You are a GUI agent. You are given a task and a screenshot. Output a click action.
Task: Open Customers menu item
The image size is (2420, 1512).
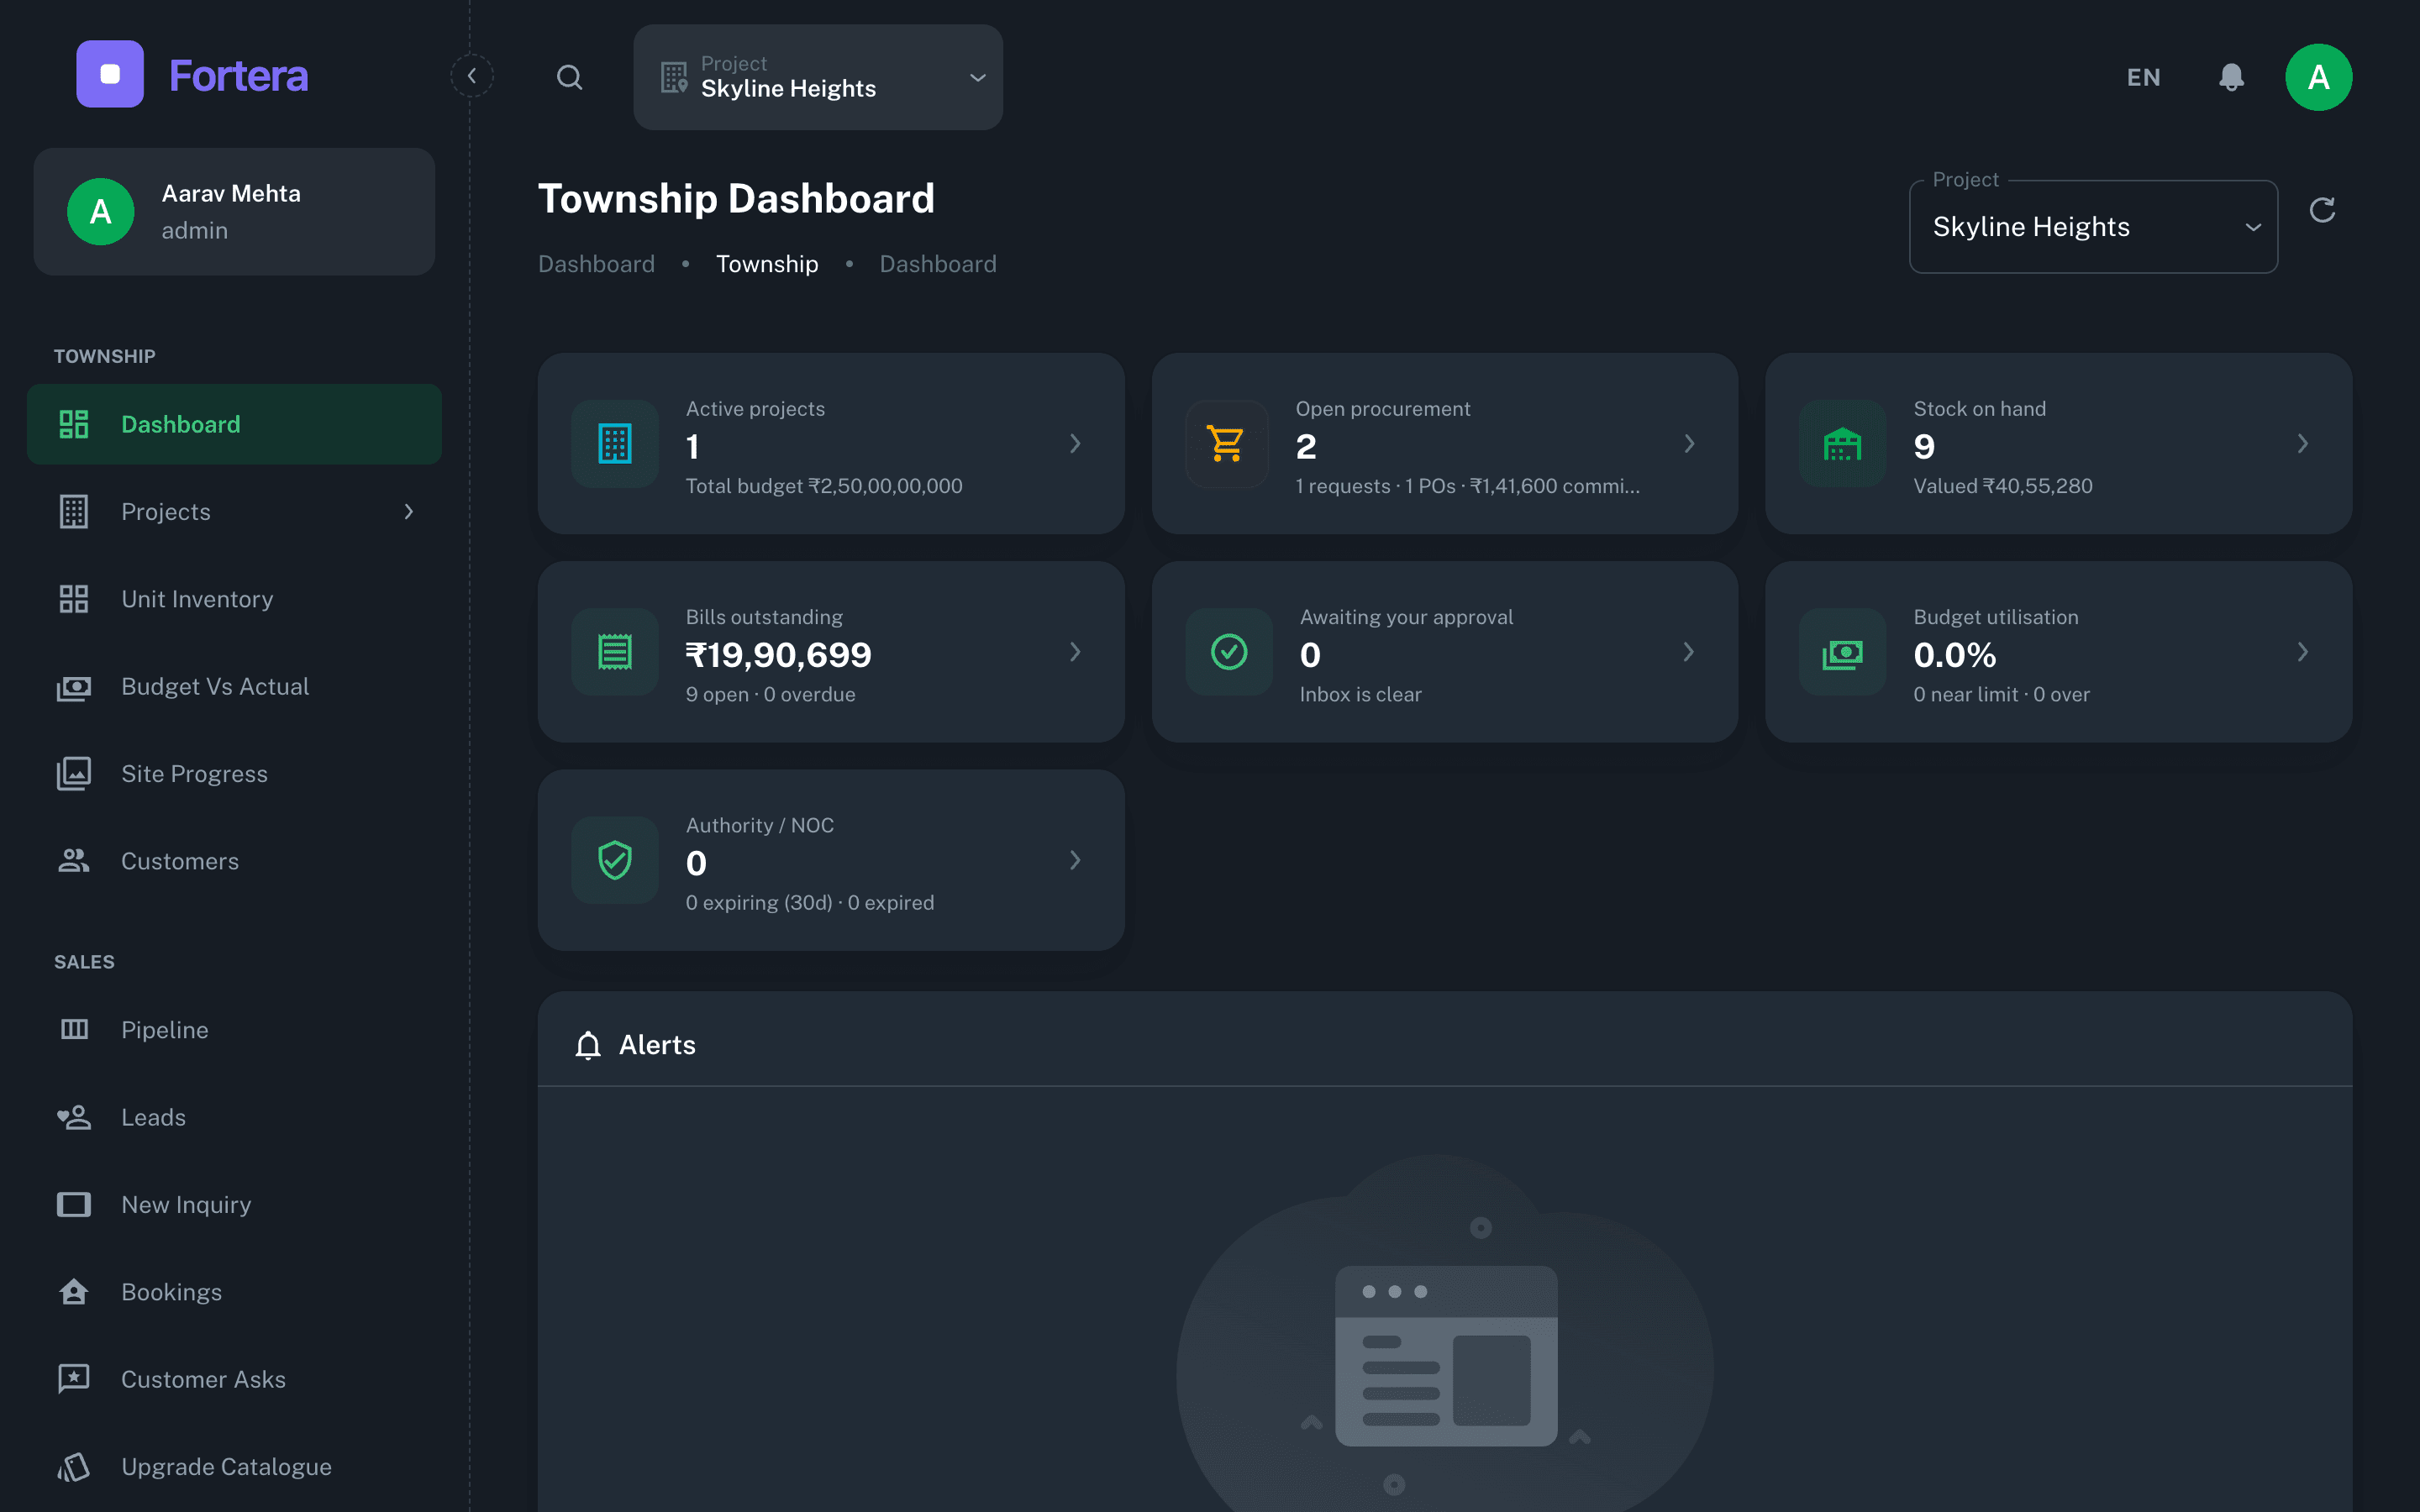click(234, 861)
